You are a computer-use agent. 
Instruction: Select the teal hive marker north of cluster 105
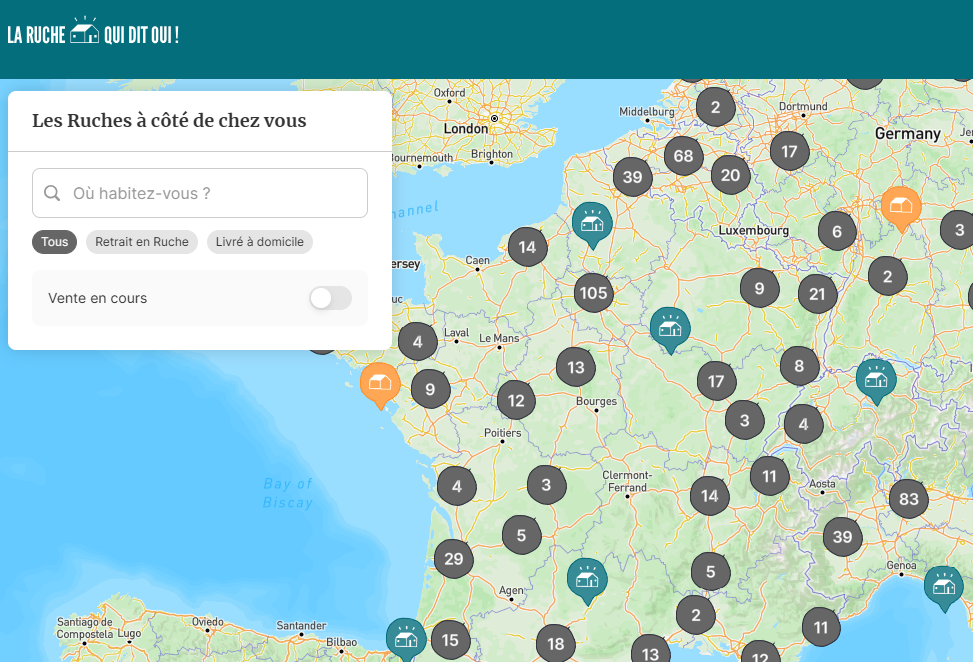[592, 223]
